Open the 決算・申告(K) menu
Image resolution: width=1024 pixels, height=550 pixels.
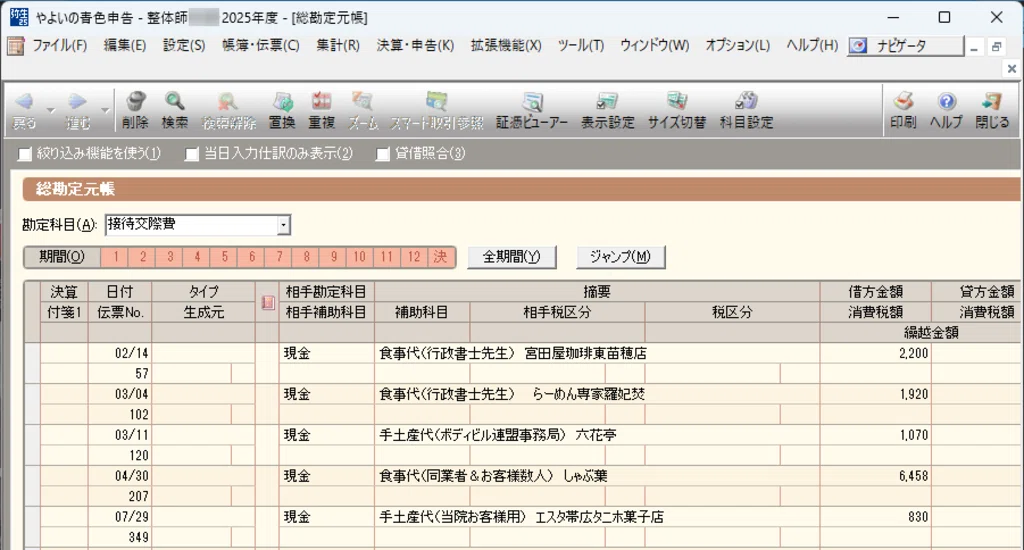click(415, 46)
